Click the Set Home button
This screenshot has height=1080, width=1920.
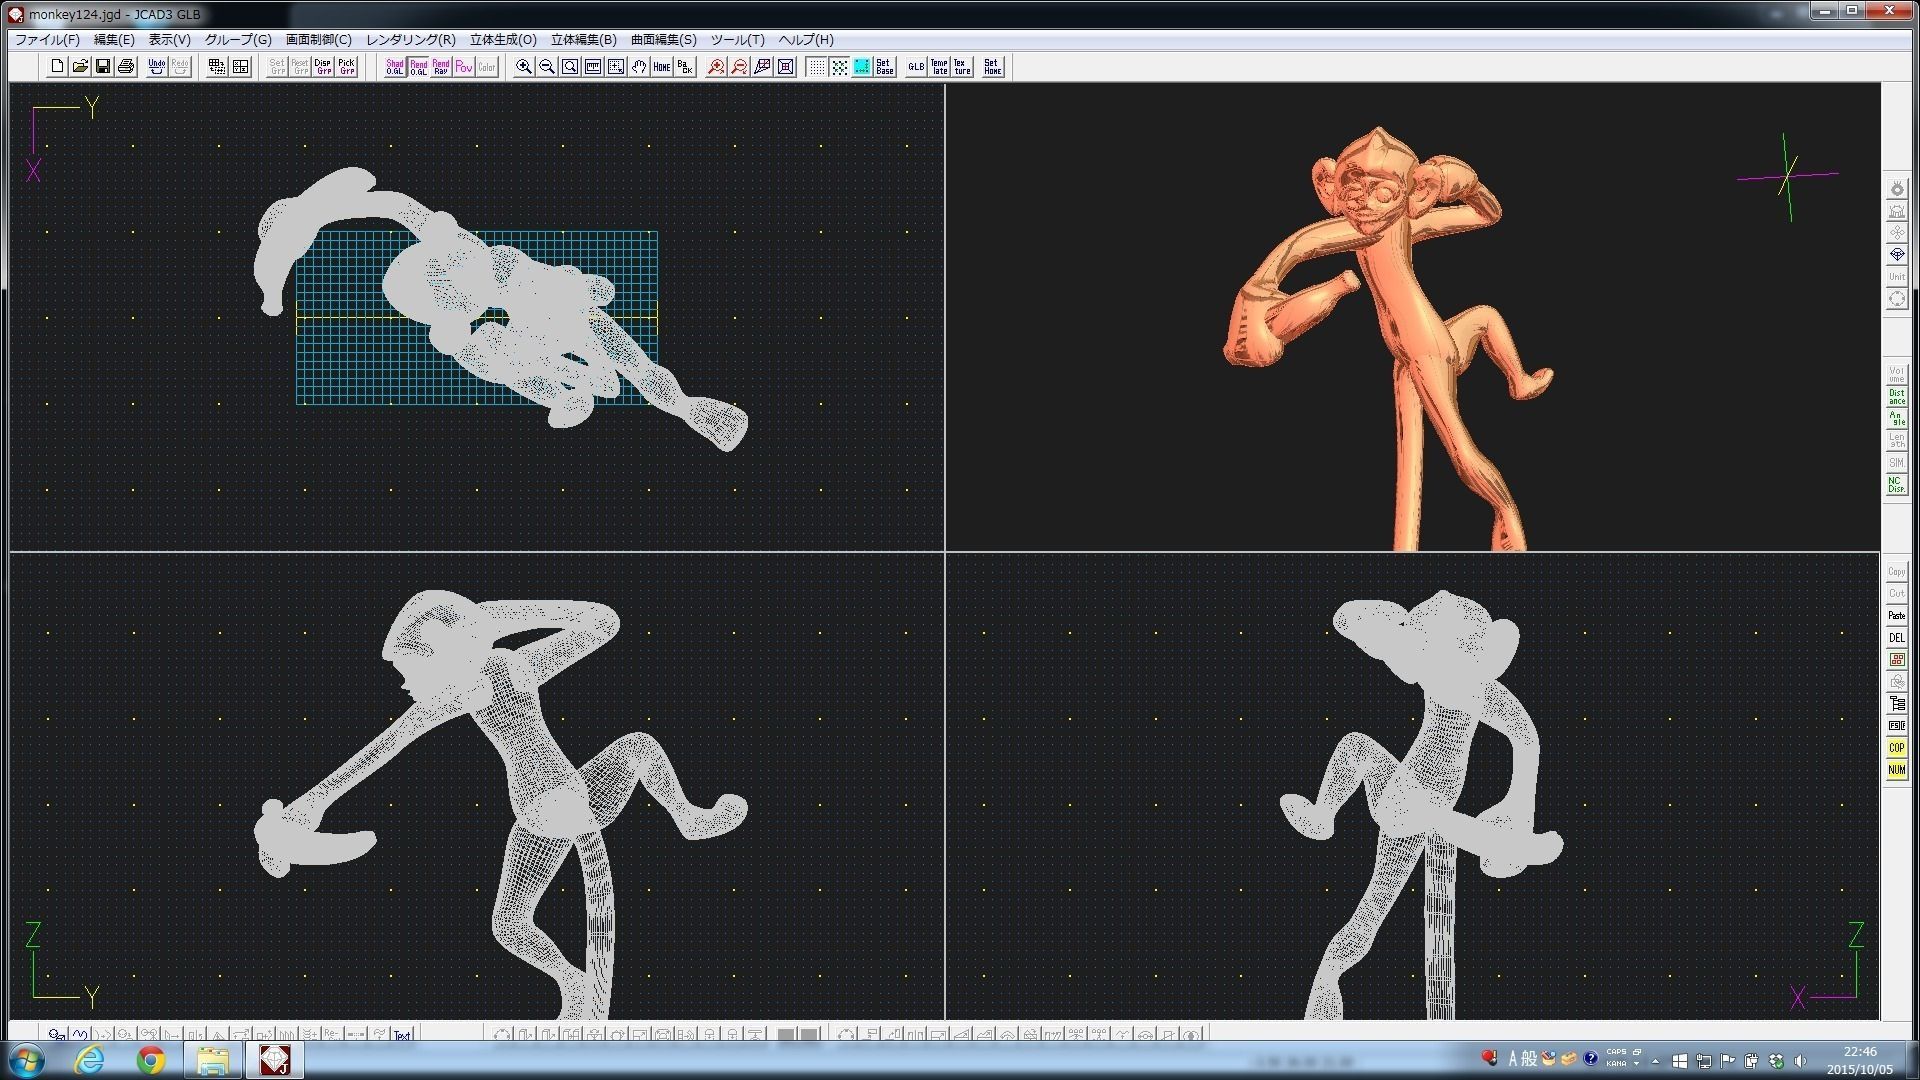click(x=992, y=67)
